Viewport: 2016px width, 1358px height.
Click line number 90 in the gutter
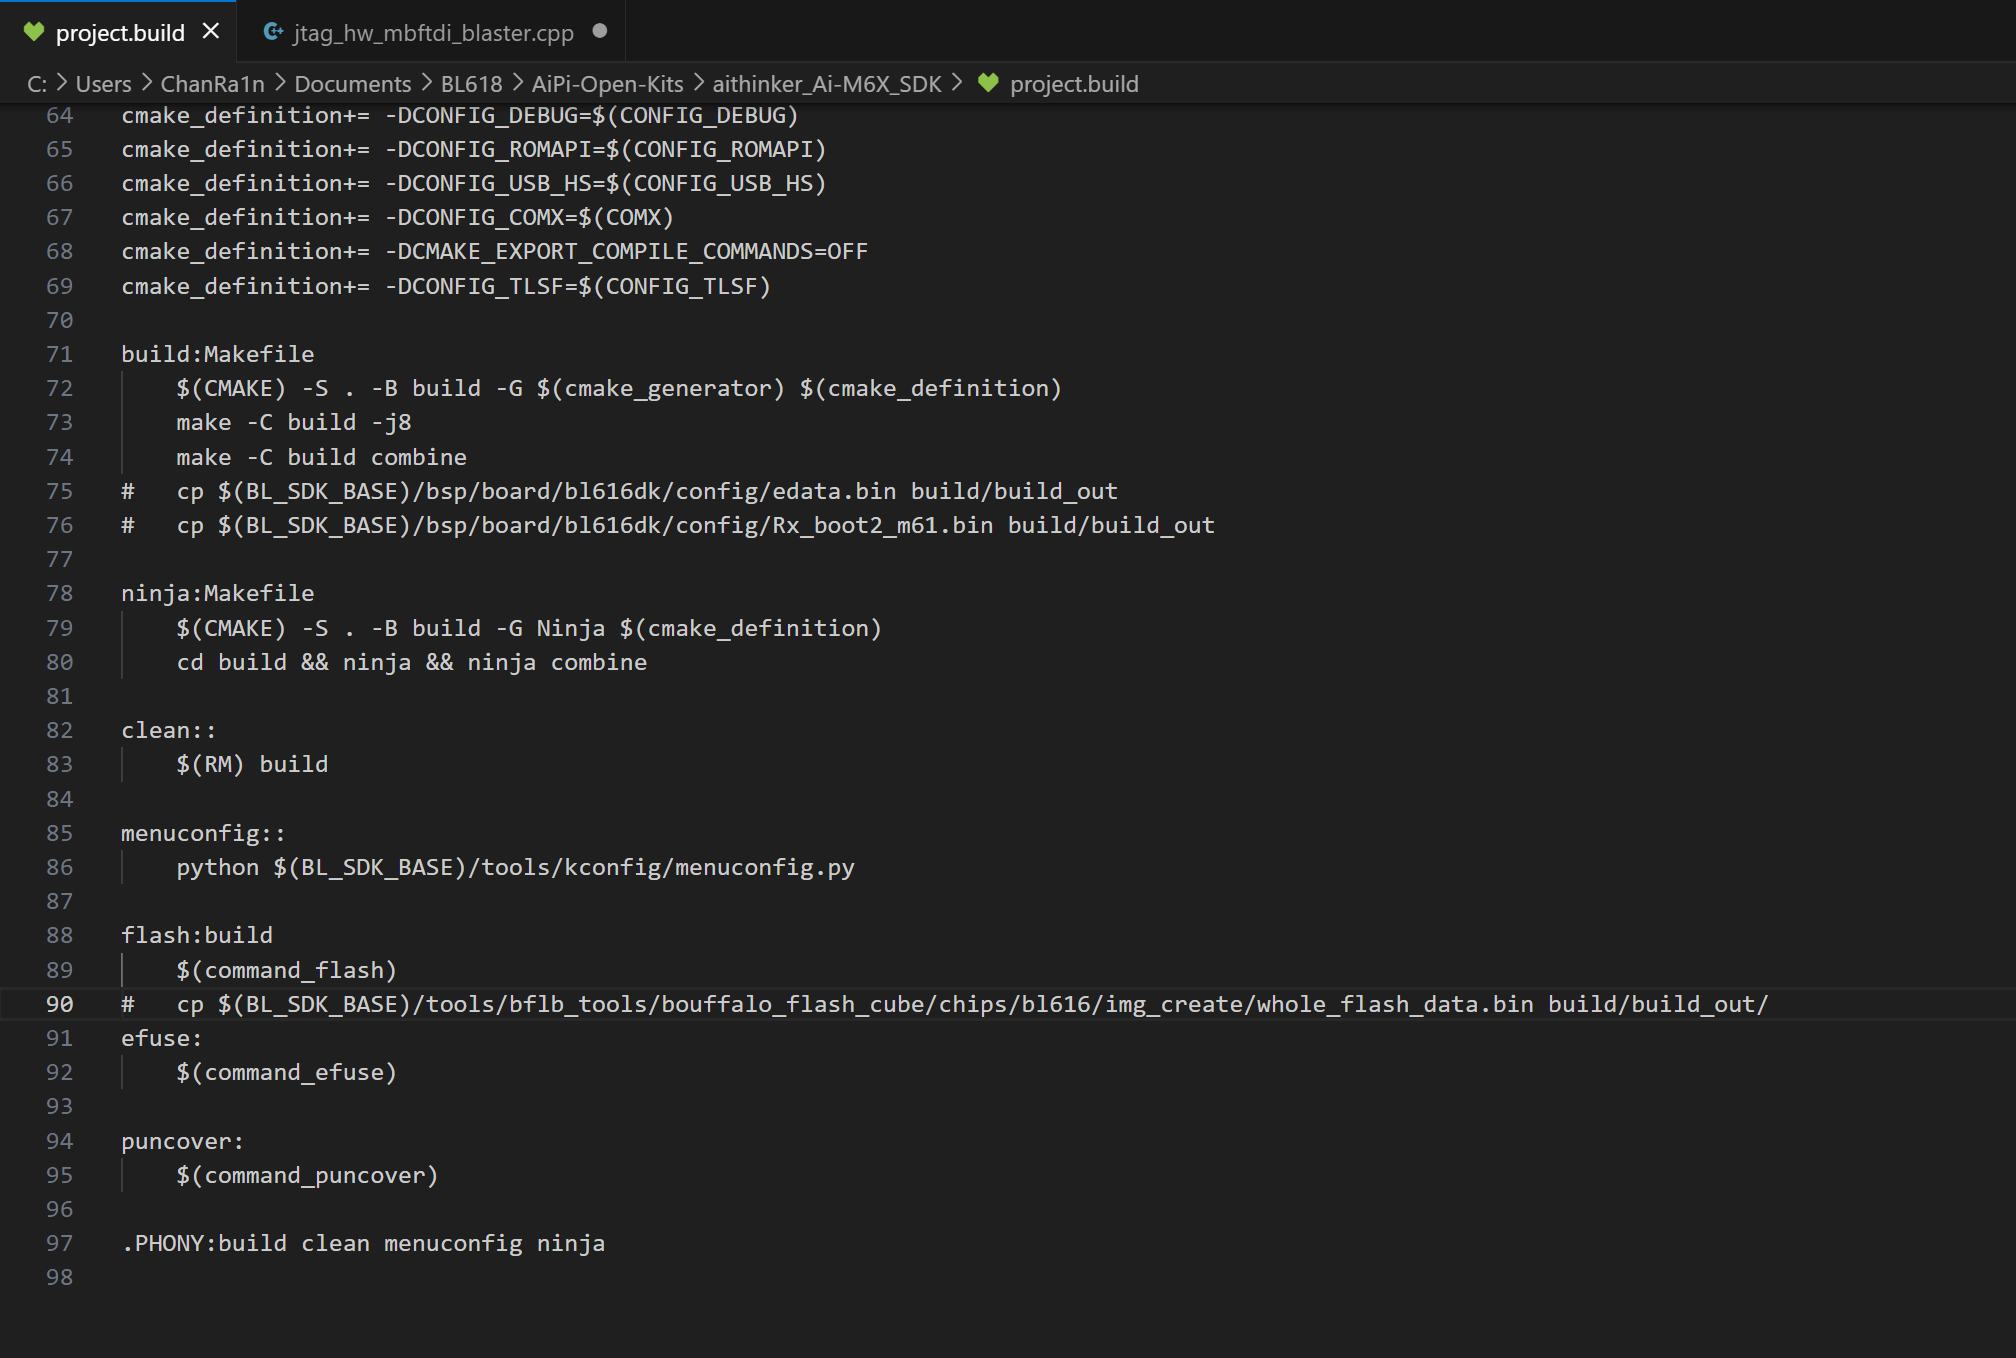[x=60, y=1004]
